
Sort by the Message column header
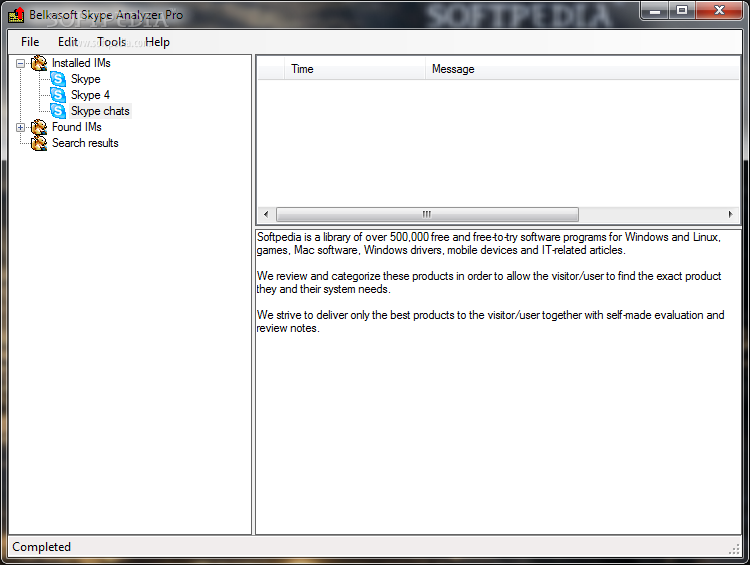pos(582,69)
